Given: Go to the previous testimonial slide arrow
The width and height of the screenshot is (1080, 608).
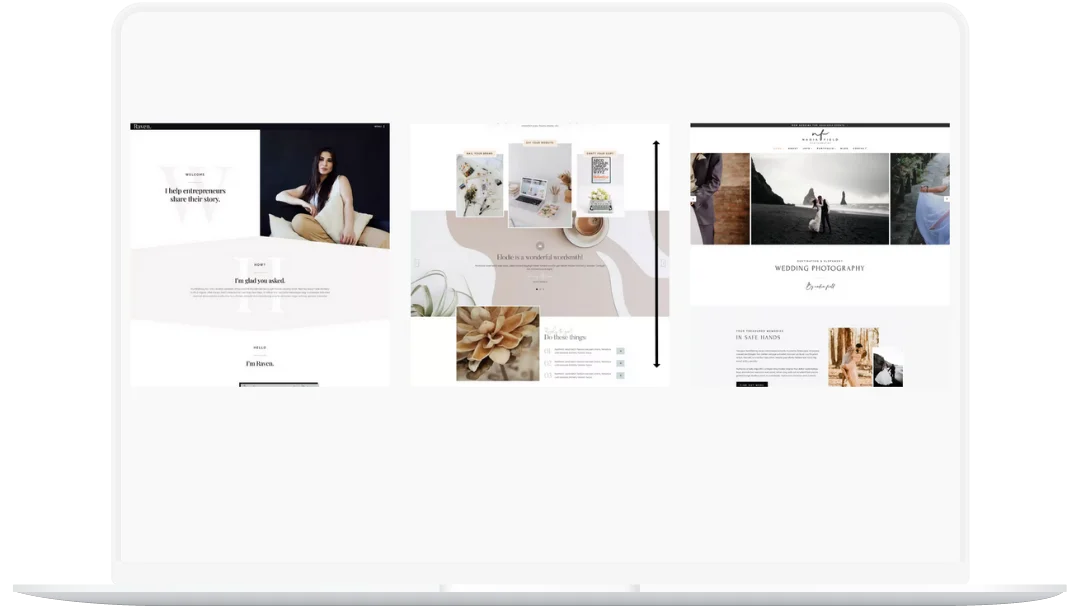Looking at the screenshot, I should coord(417,263).
